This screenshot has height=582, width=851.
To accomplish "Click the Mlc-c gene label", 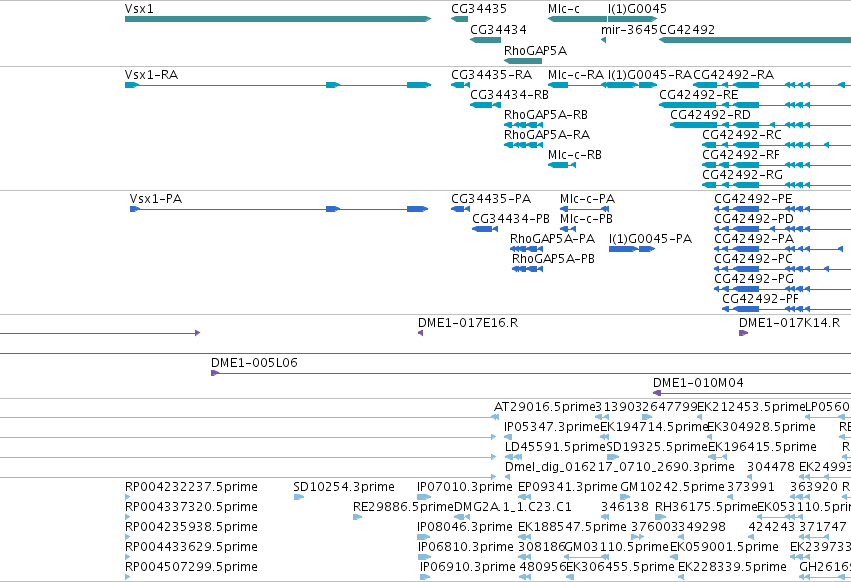I will (564, 9).
